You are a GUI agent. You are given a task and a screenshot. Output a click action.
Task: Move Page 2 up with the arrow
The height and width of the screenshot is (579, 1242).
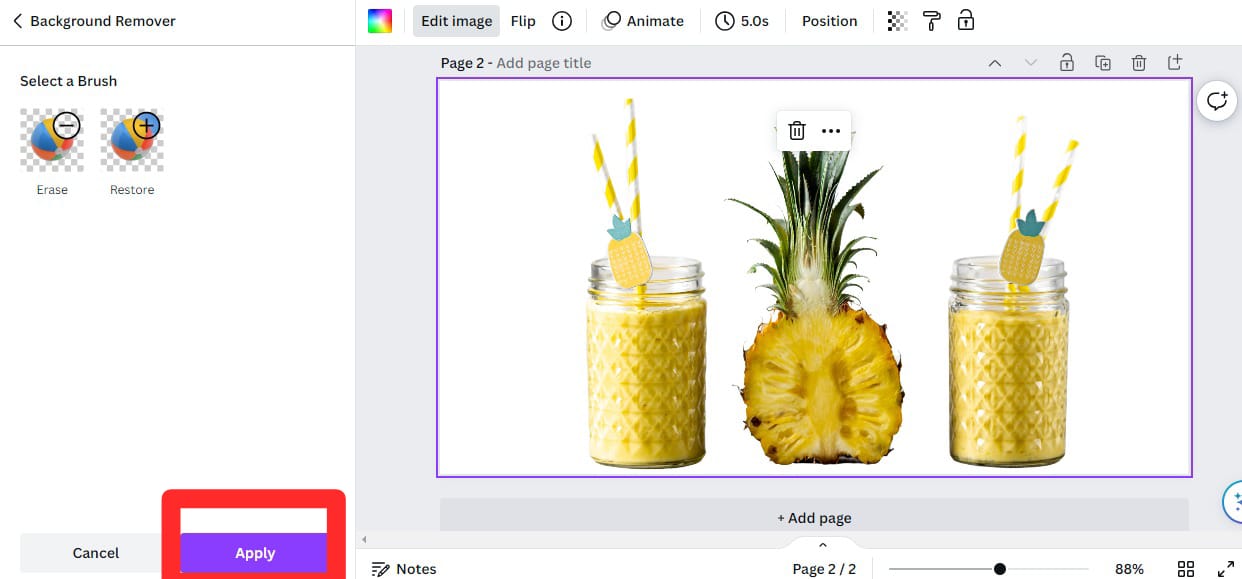click(x=995, y=62)
